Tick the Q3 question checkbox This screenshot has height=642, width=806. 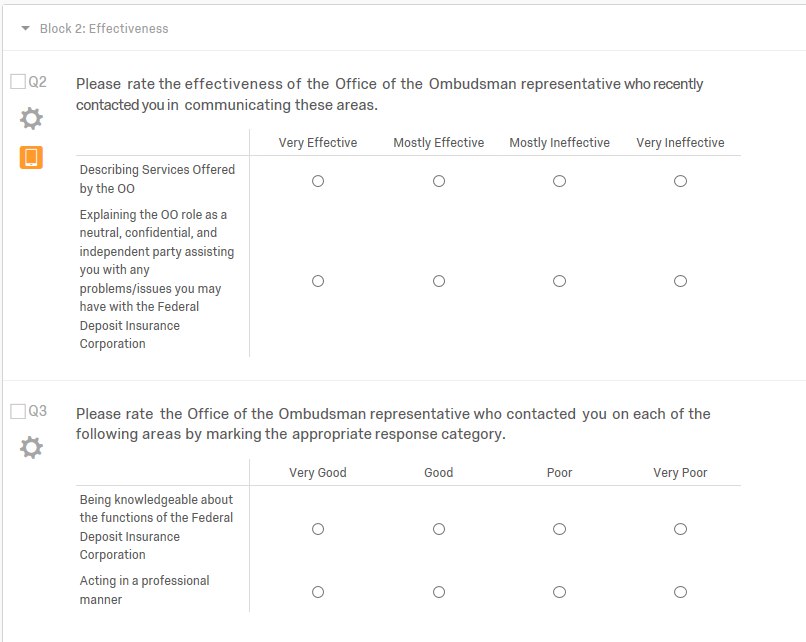pos(18,411)
